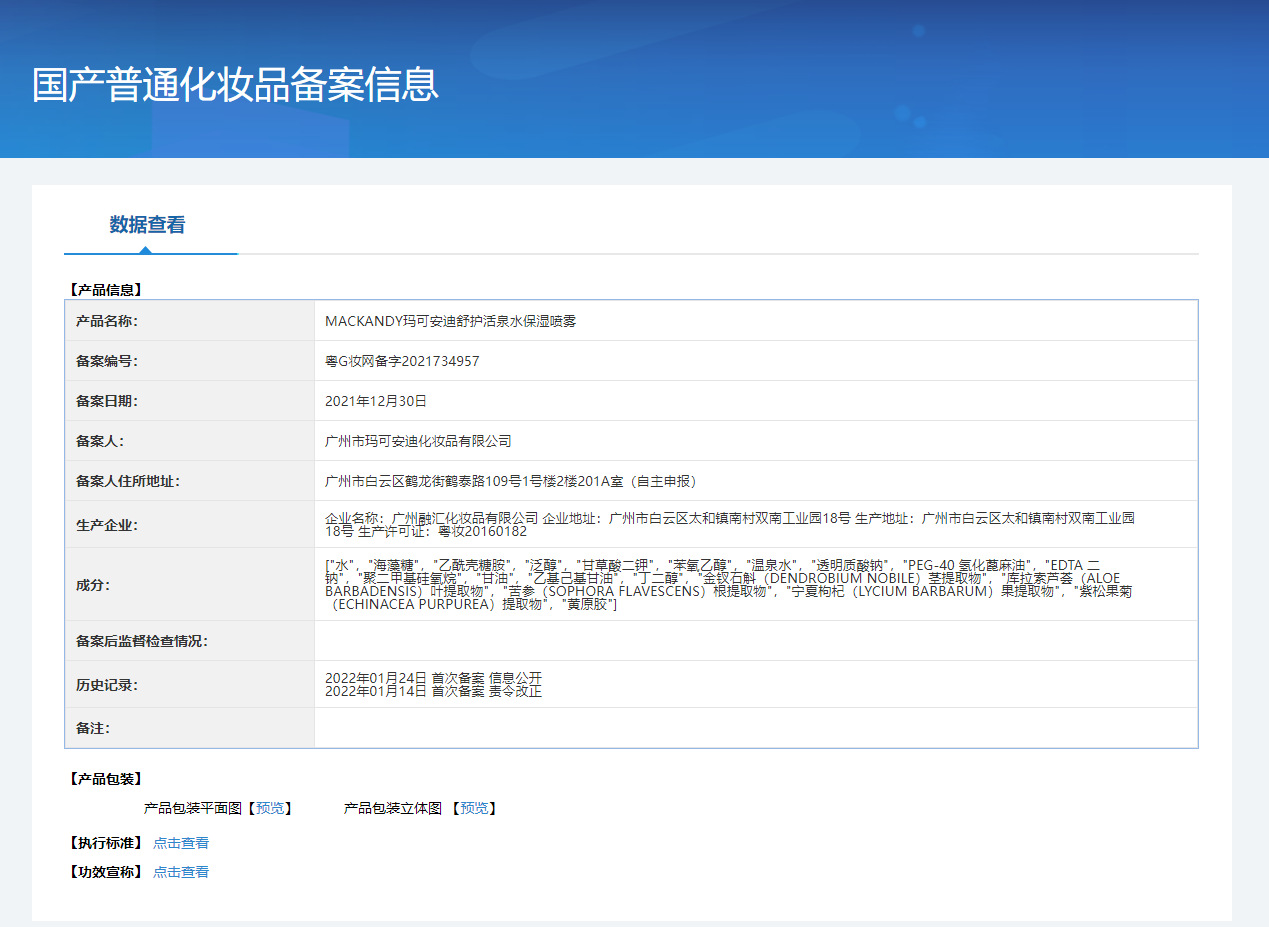Select manufacturer text 广州融汇化妆品有限公司

(465, 518)
